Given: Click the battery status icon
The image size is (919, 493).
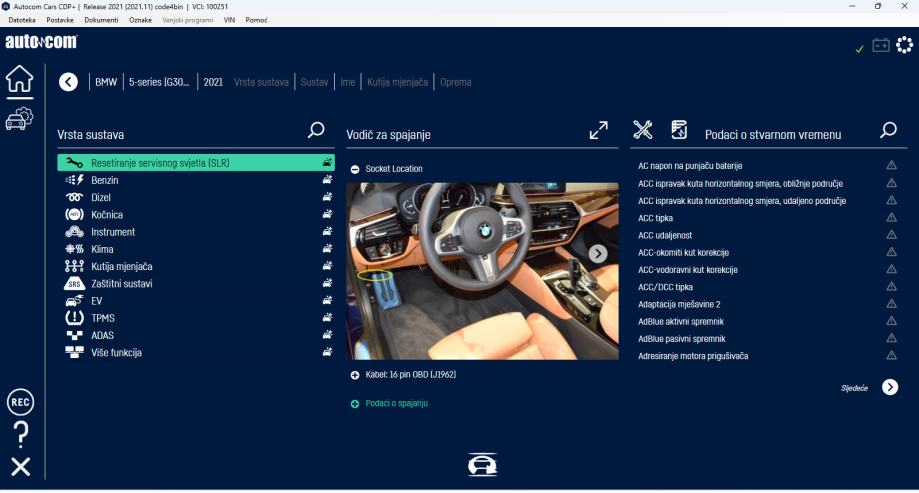Looking at the screenshot, I should point(881,45).
